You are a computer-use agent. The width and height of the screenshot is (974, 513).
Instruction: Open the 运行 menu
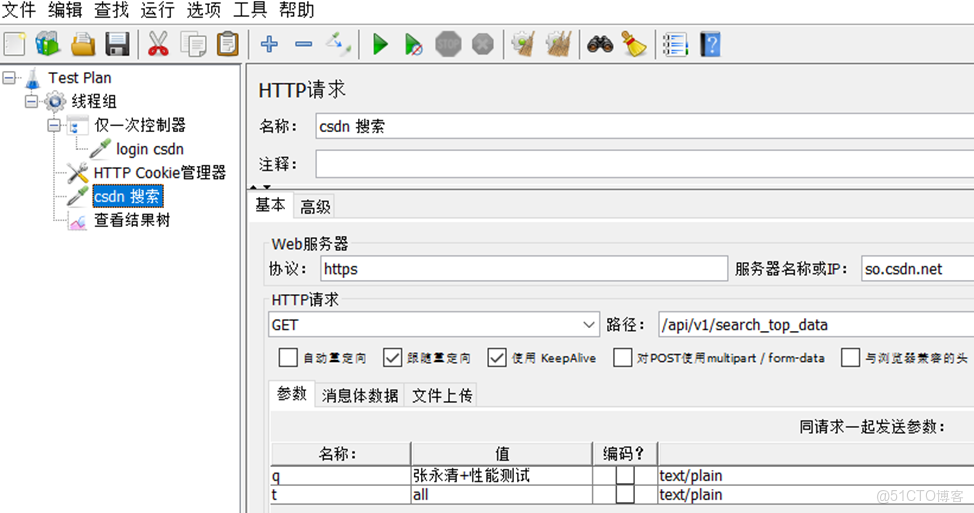point(158,10)
